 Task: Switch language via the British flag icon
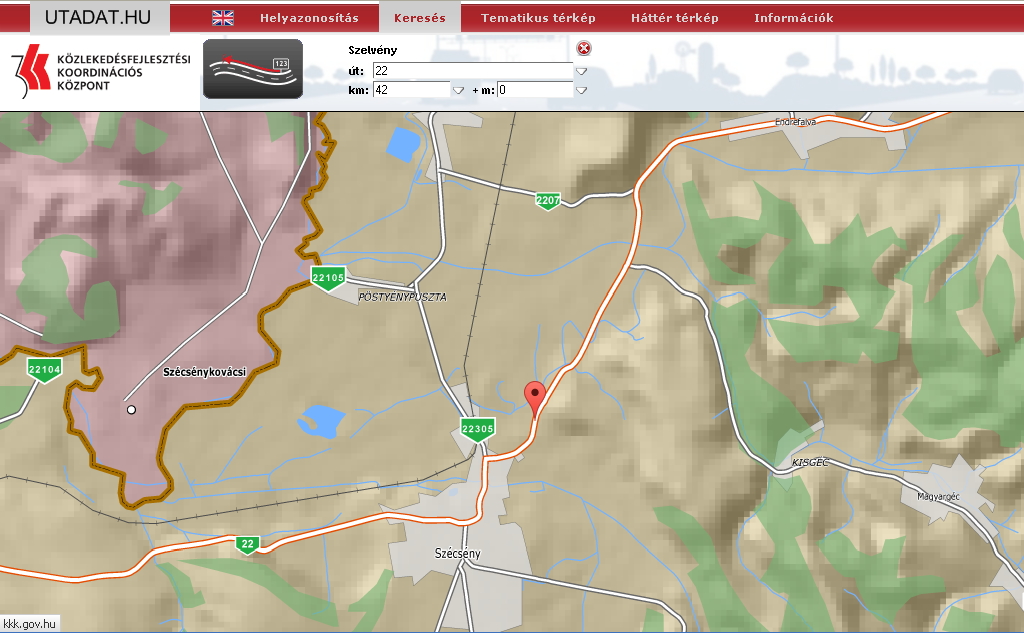click(x=223, y=18)
